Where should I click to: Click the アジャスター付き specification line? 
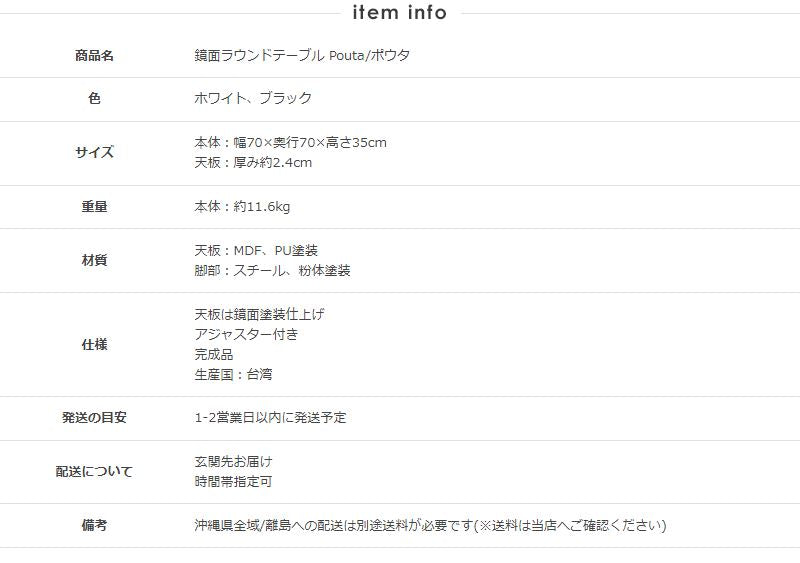click(x=246, y=334)
